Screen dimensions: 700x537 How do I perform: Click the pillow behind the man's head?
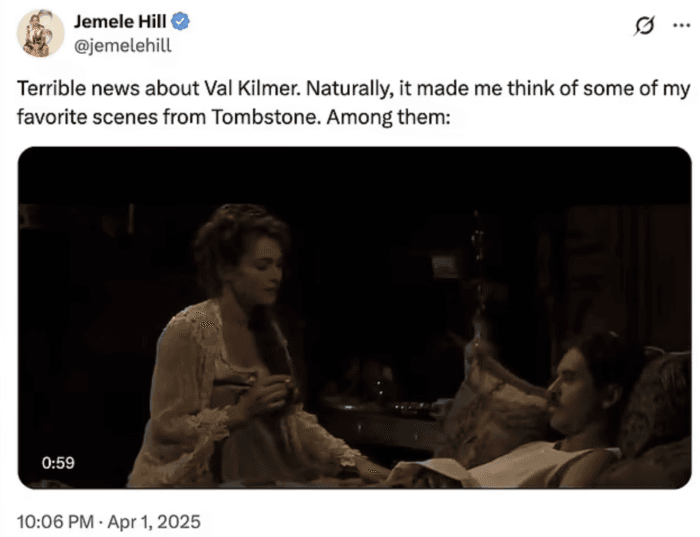point(655,395)
